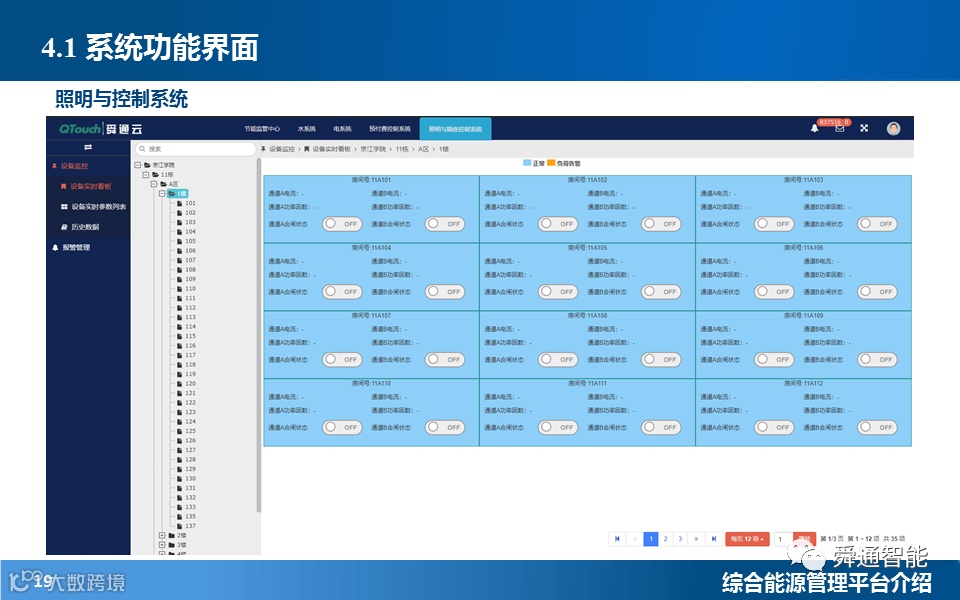Click the folder icon of 11栋 node
Viewport: 960px width, 600px height.
click(x=156, y=174)
